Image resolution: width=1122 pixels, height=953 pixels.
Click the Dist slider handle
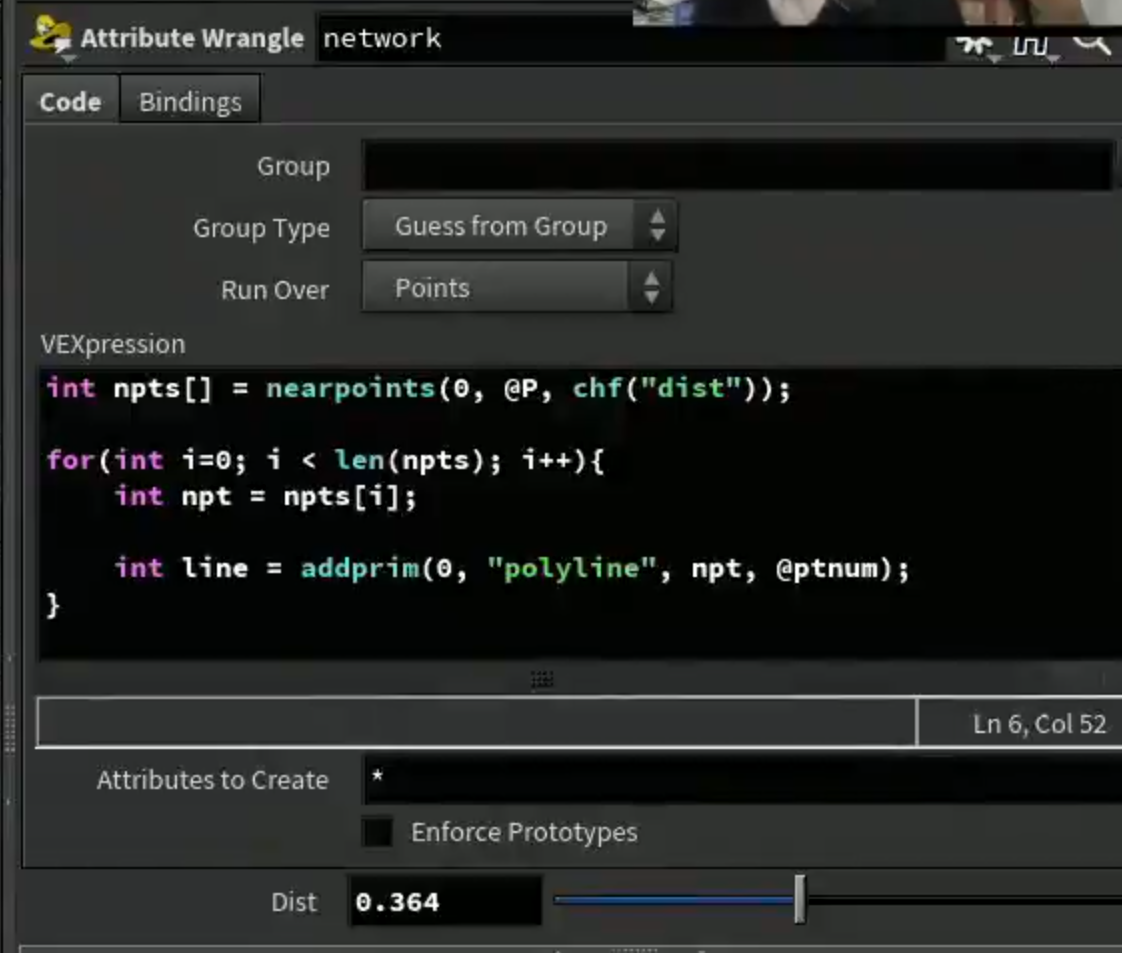point(800,899)
